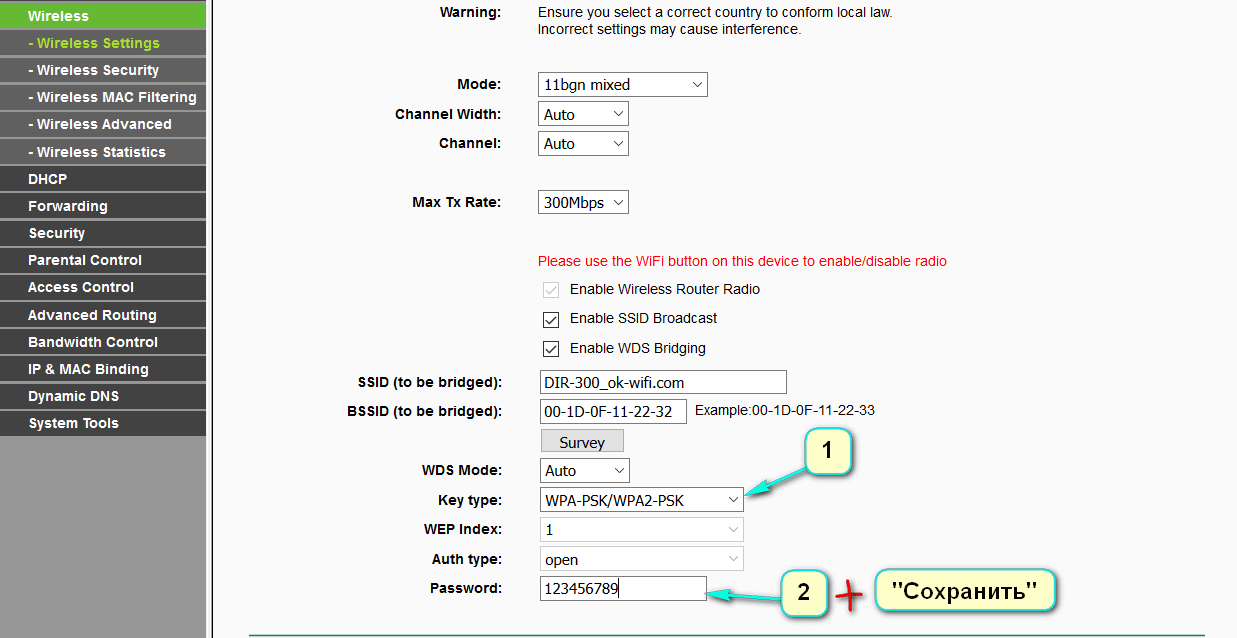Expand Key type dropdown WPA-PSK/WPA2-PSK
Screen dimensions: 1237x638
(x=641, y=499)
